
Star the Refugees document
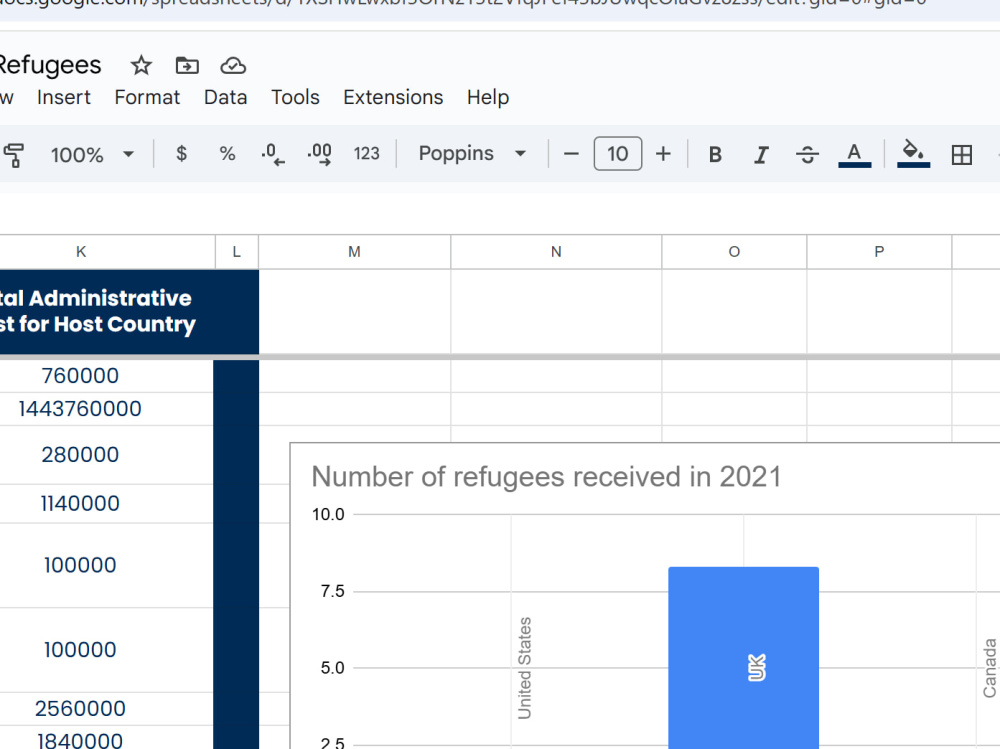pos(141,66)
